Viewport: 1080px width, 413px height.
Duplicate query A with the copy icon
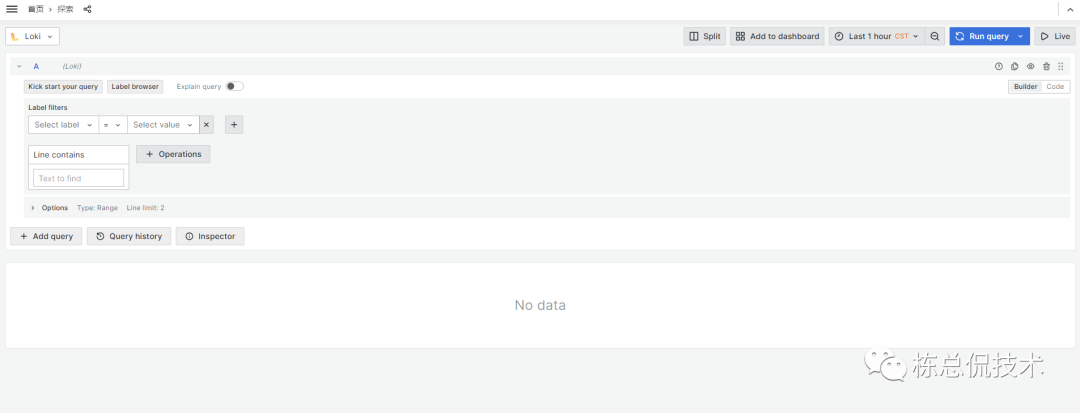(1014, 66)
